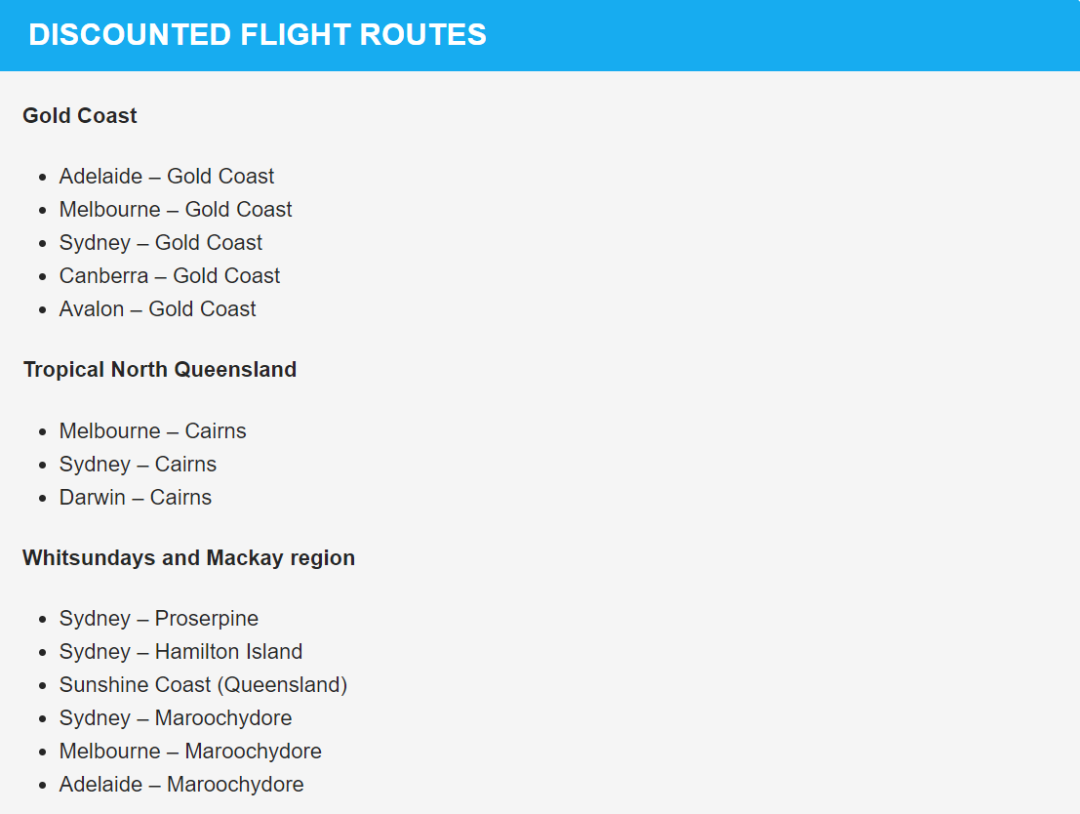Pick the Canberra – Gold Coast route

pyautogui.click(x=169, y=275)
